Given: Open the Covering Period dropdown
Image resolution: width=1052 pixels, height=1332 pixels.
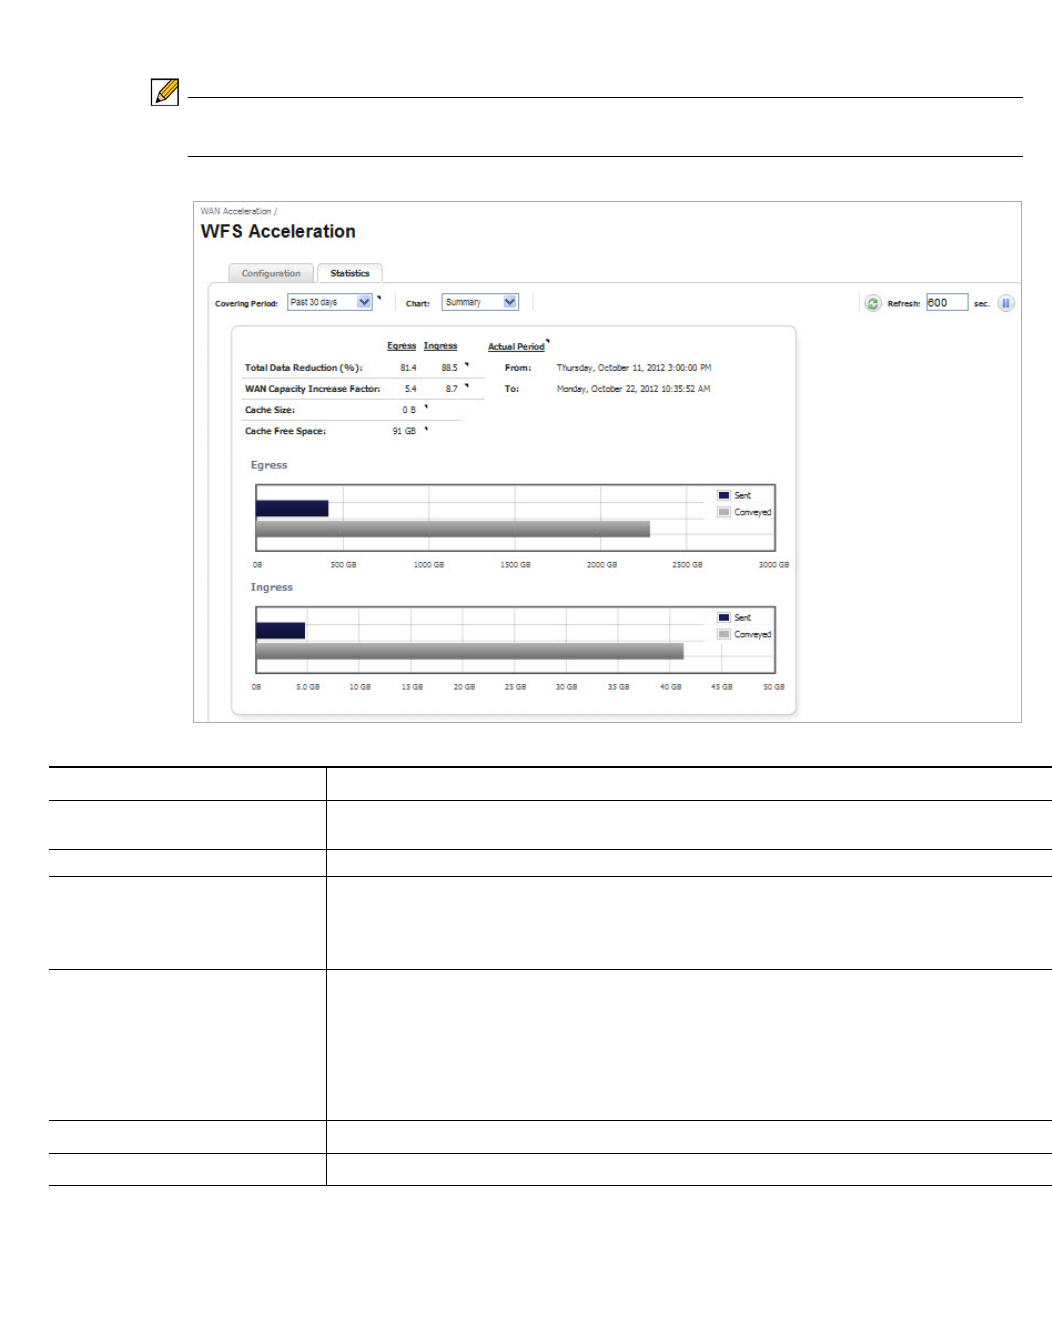Looking at the screenshot, I should coord(330,302).
